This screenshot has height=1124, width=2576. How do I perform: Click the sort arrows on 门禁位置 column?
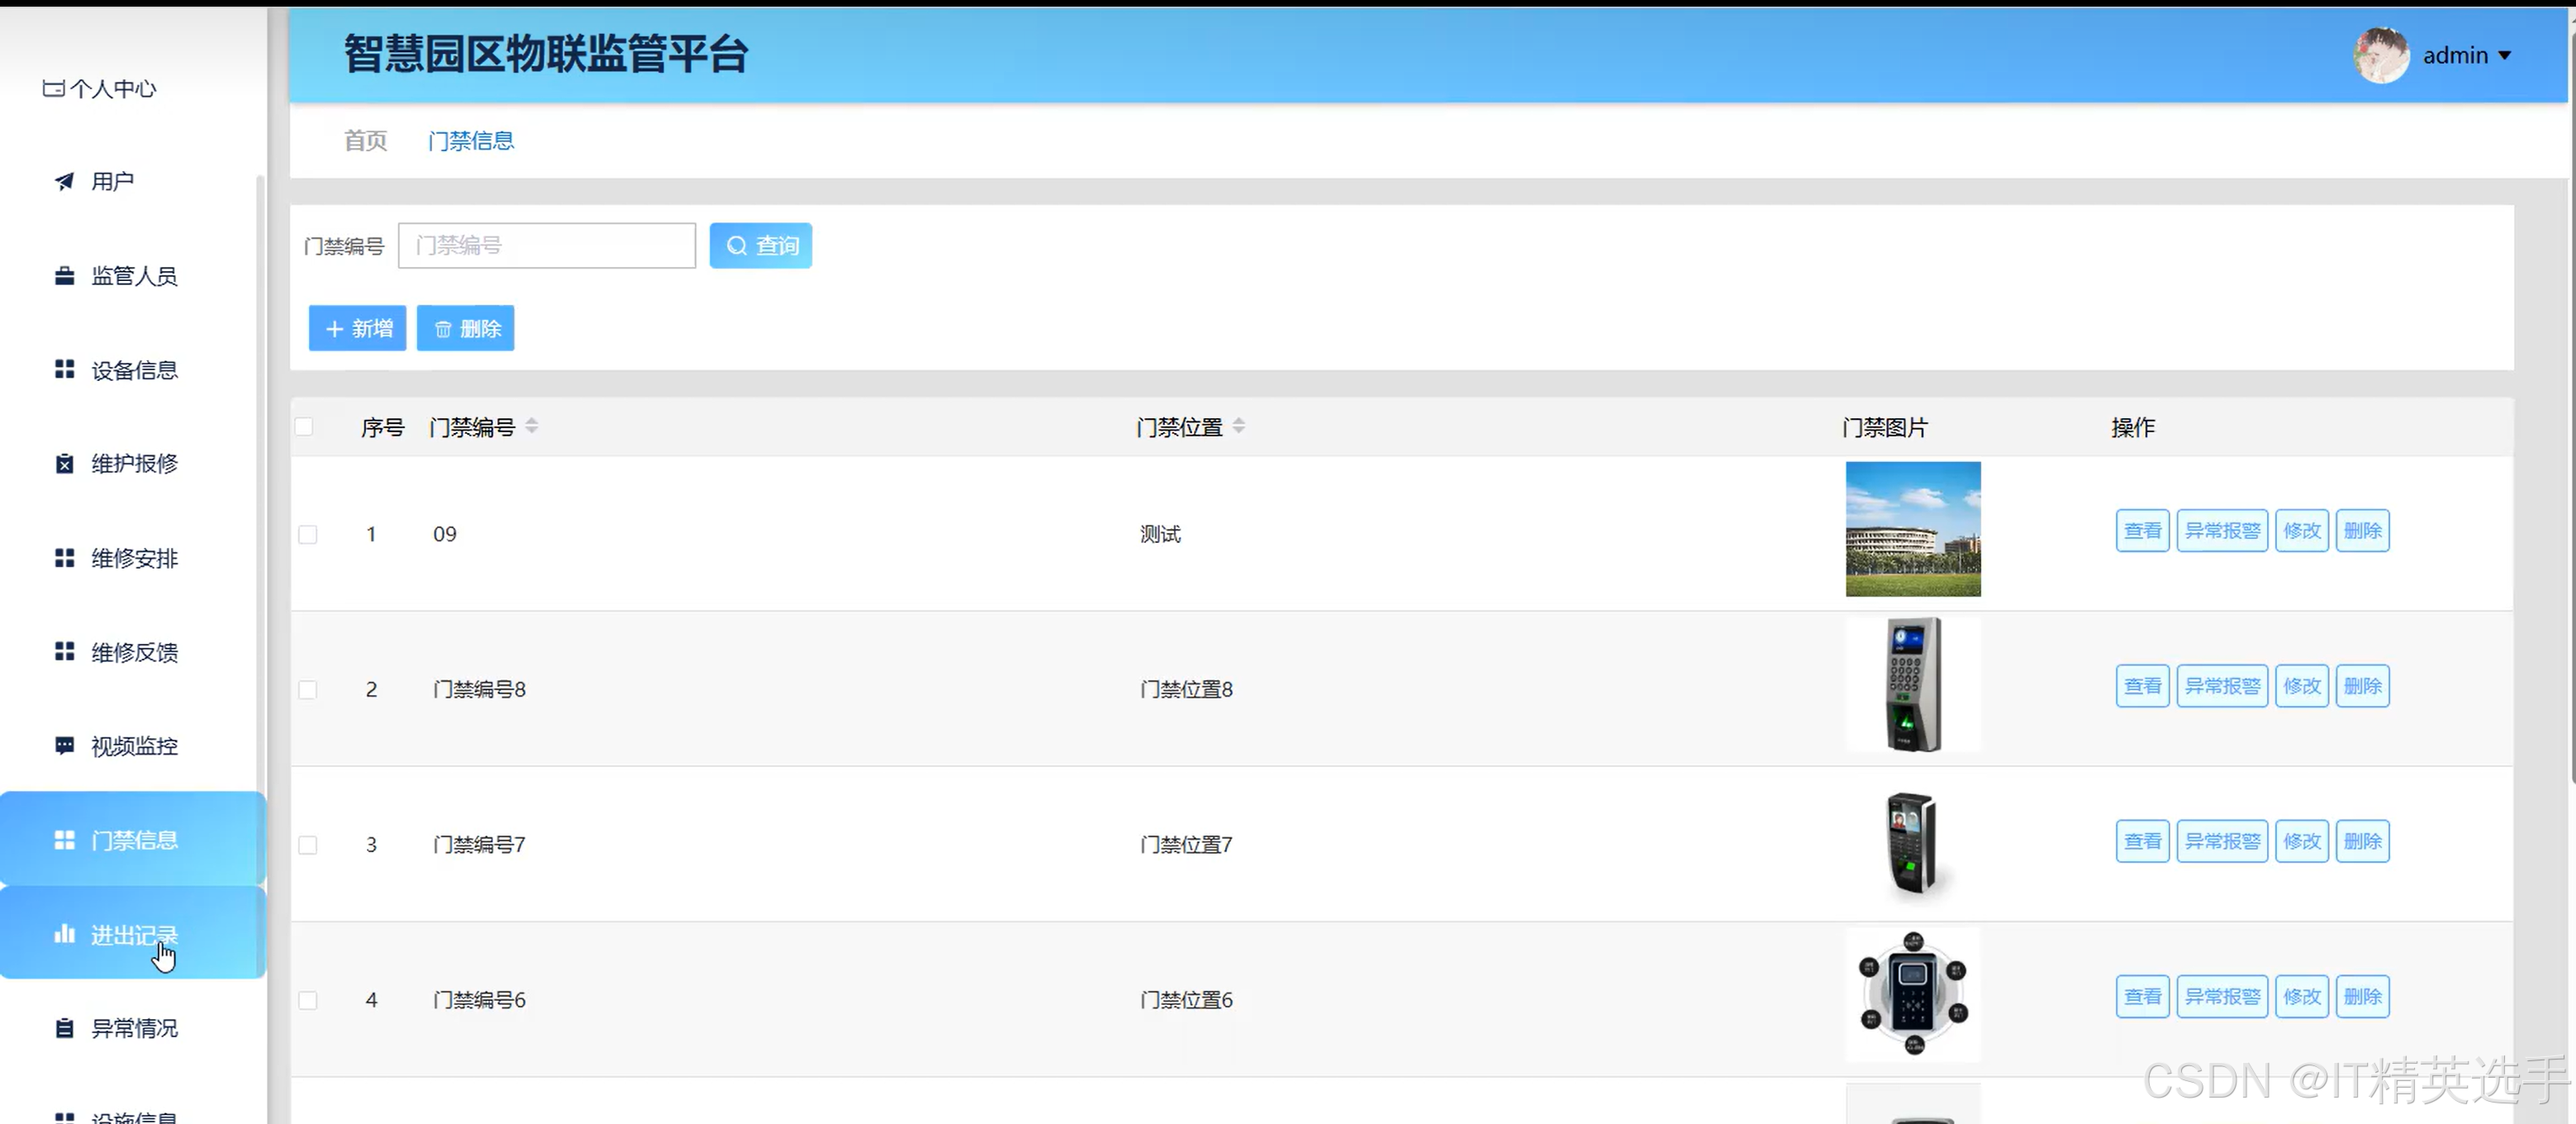pos(1239,426)
